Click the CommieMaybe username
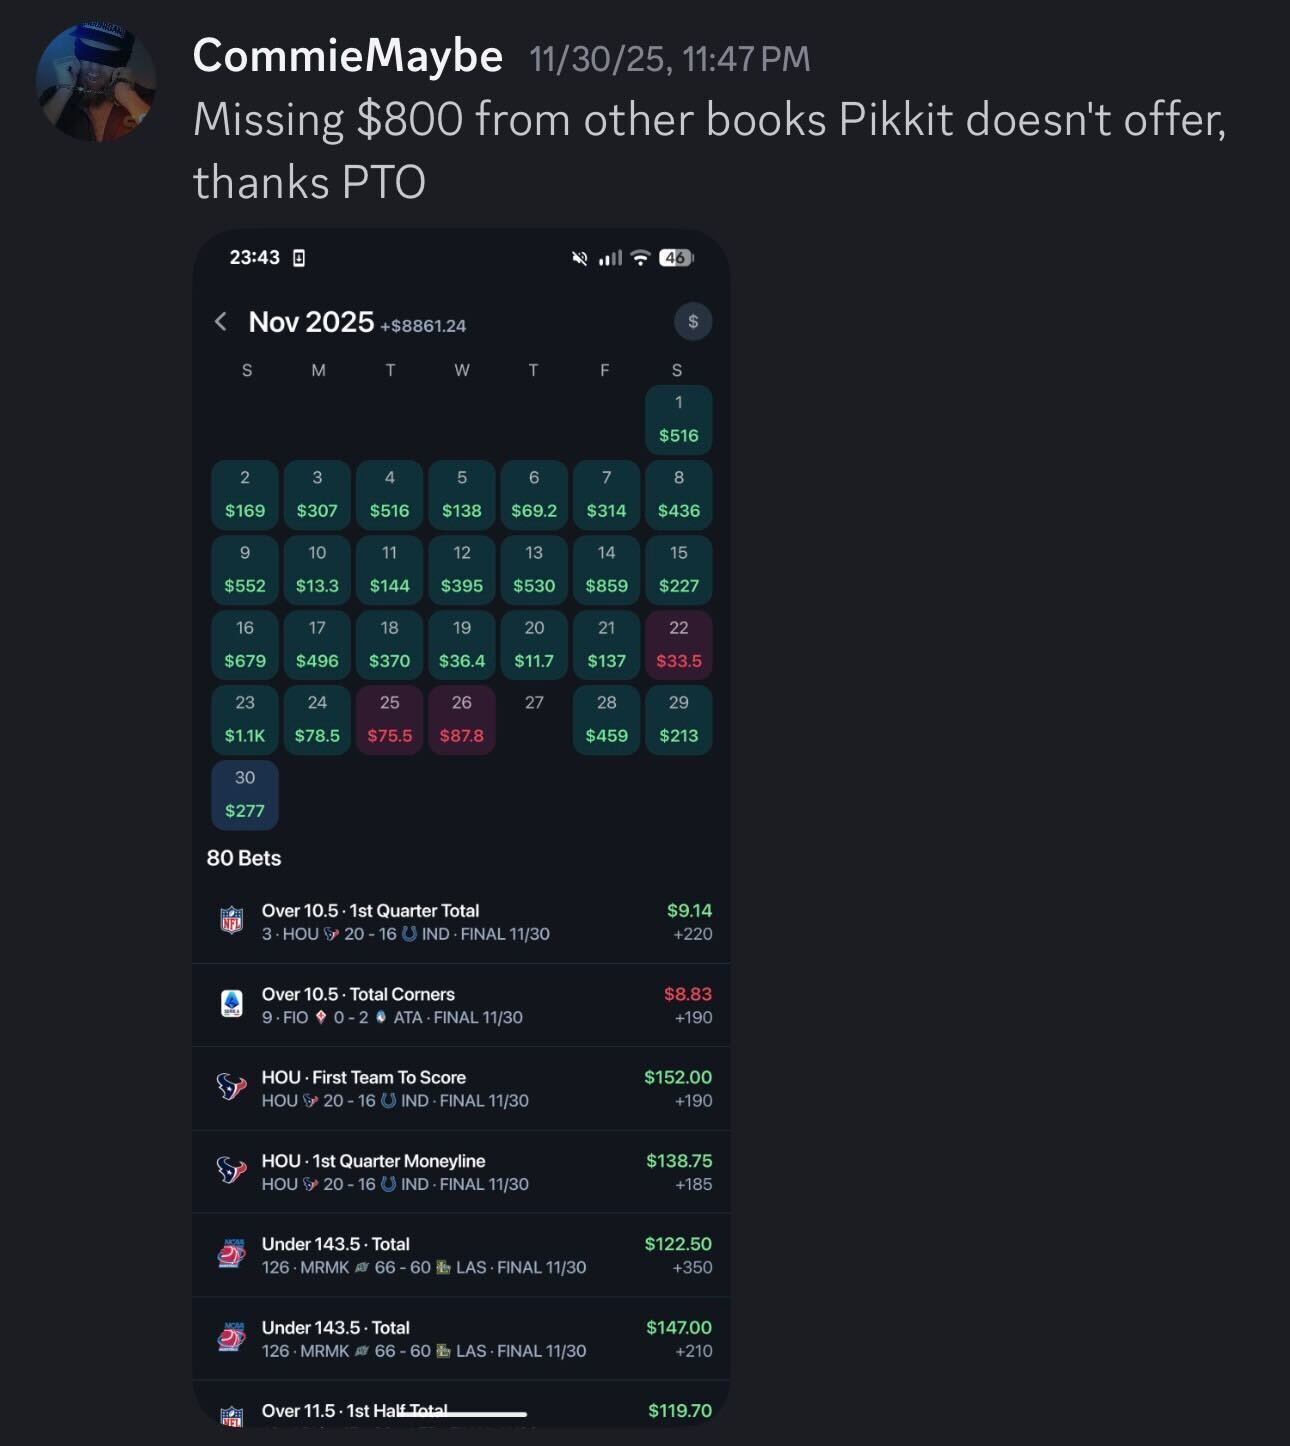1290x1446 pixels. [x=347, y=56]
